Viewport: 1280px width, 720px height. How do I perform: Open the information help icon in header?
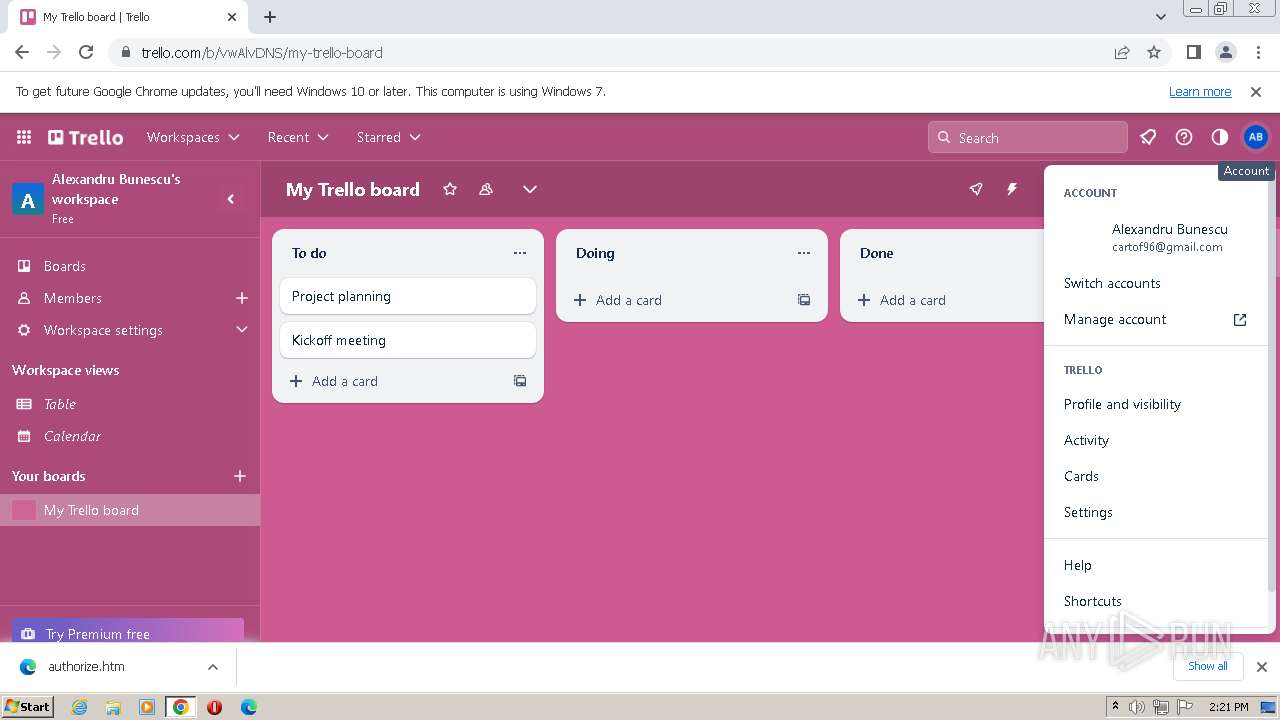1184,137
